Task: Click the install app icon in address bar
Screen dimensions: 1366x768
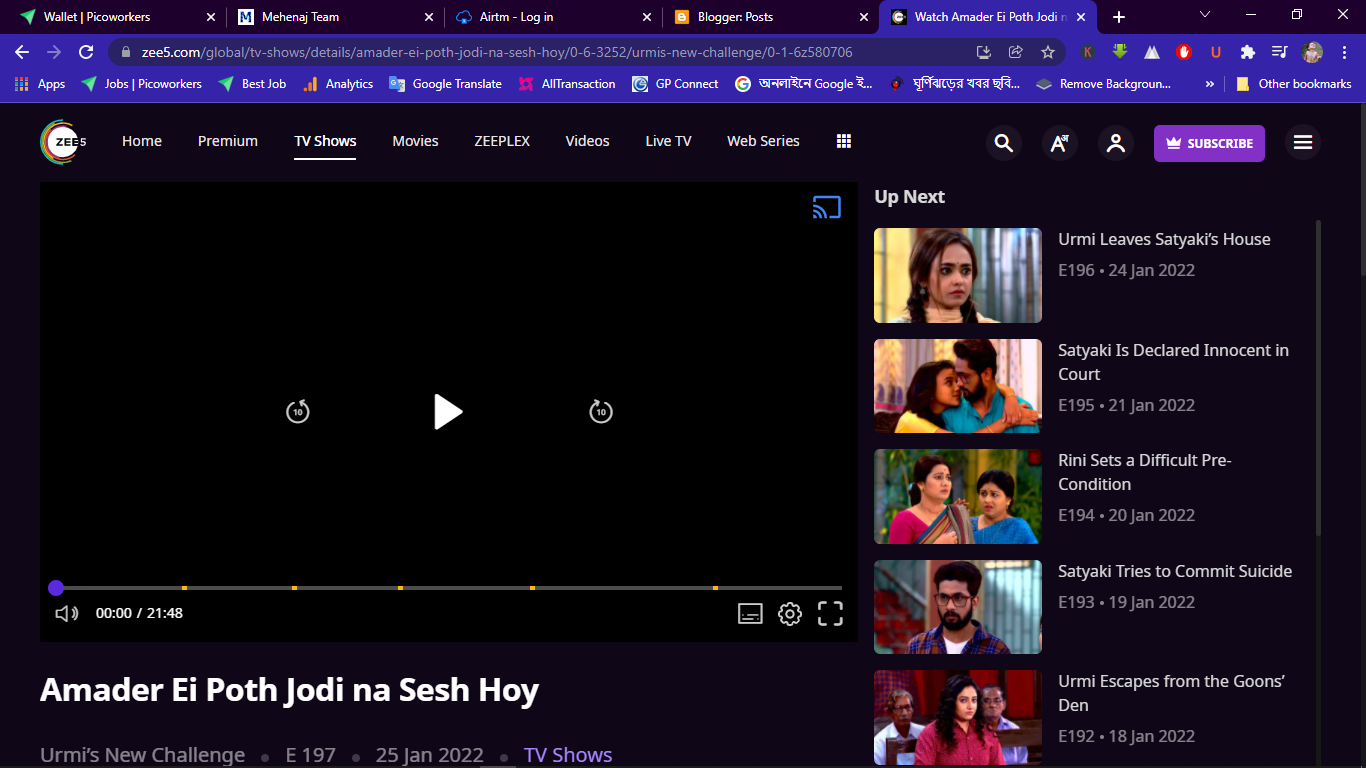Action: pyautogui.click(x=984, y=52)
